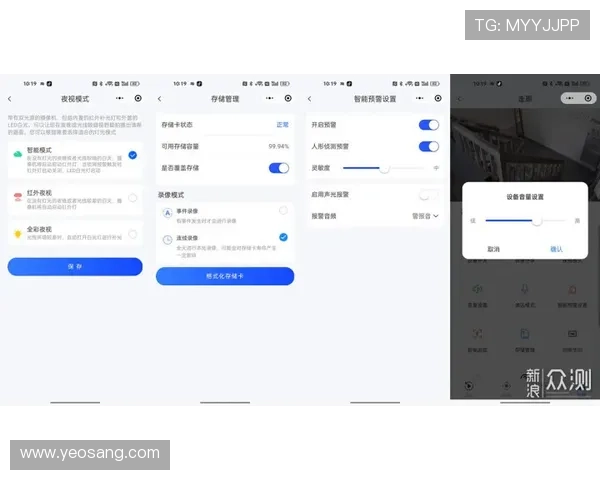This screenshot has height=480, width=600.
Task: Click the 录像模式 section heading
Action: coord(171,195)
